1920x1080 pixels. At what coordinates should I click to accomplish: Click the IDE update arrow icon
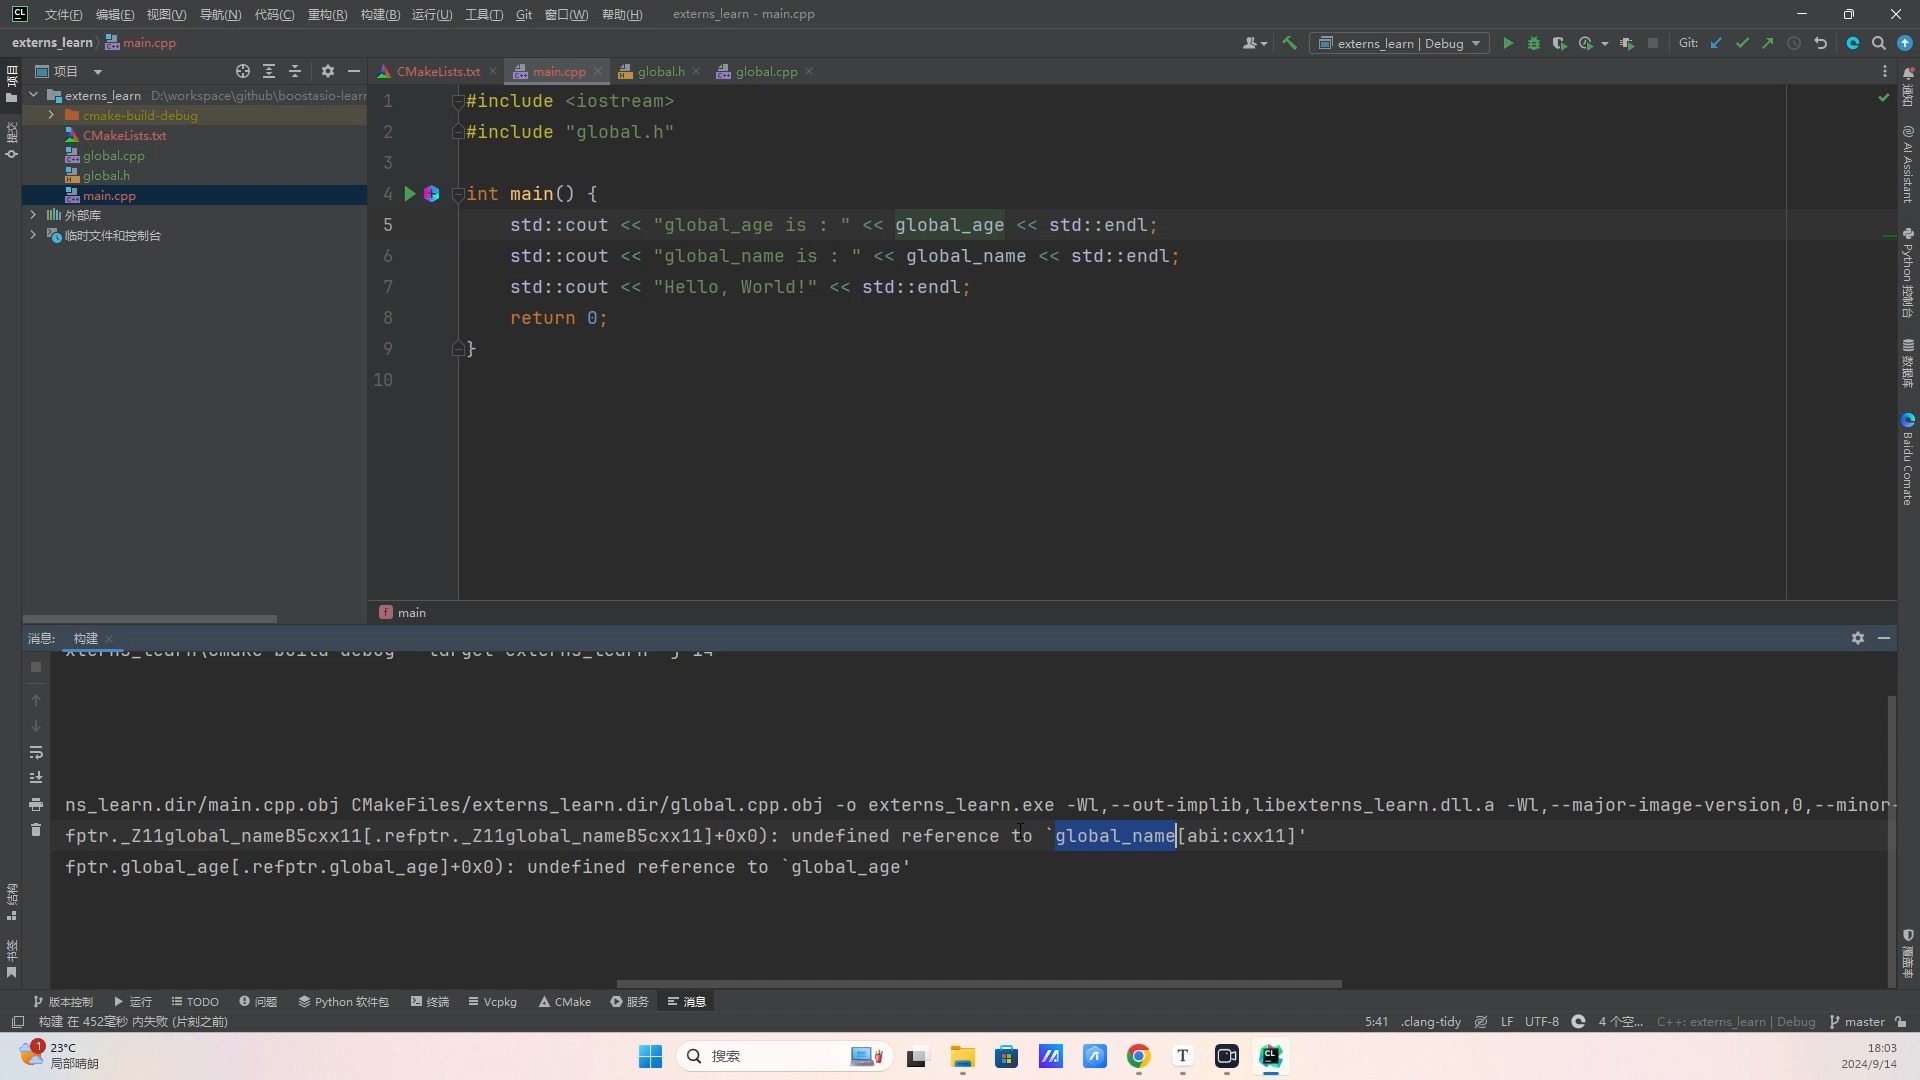pos(1904,43)
